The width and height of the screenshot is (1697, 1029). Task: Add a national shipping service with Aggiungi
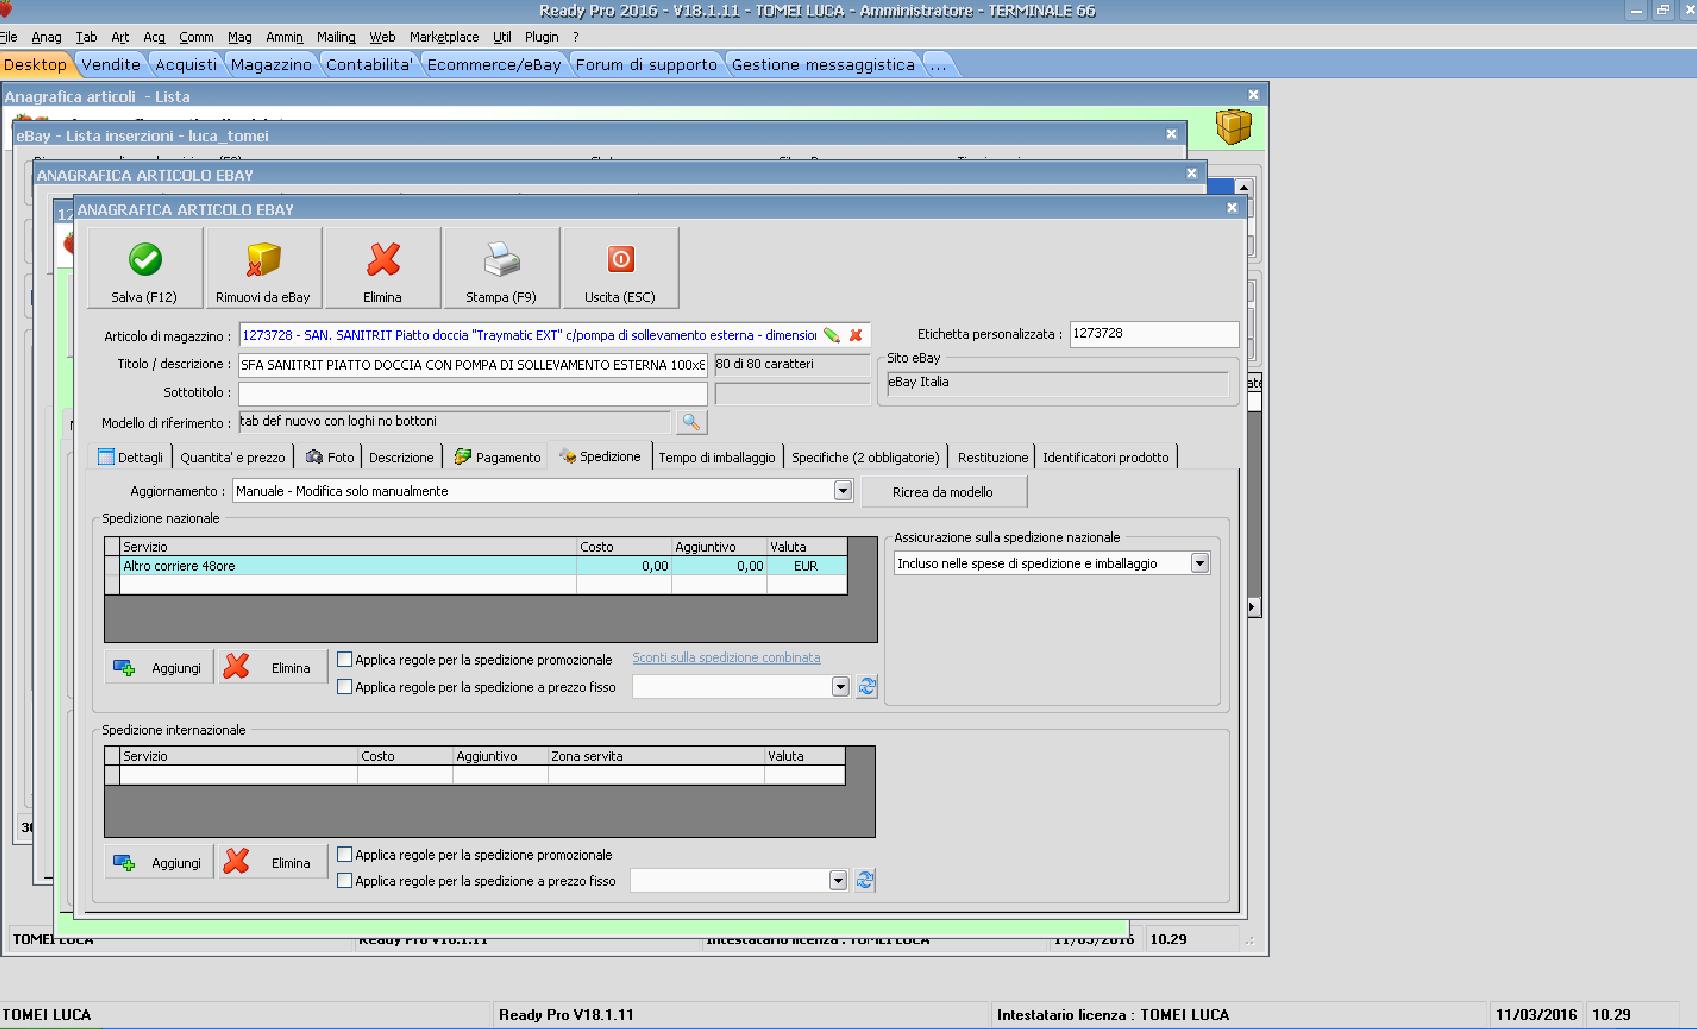pos(159,668)
